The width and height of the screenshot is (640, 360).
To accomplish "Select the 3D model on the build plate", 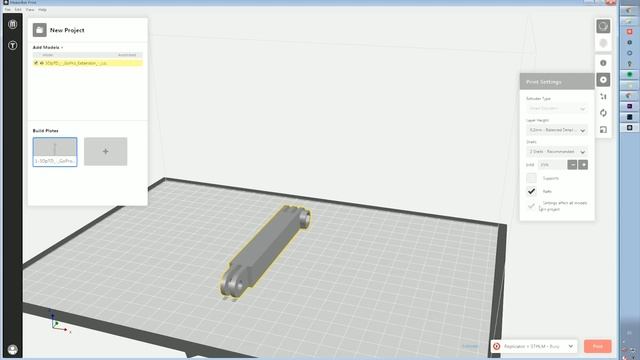I will coord(264,253).
